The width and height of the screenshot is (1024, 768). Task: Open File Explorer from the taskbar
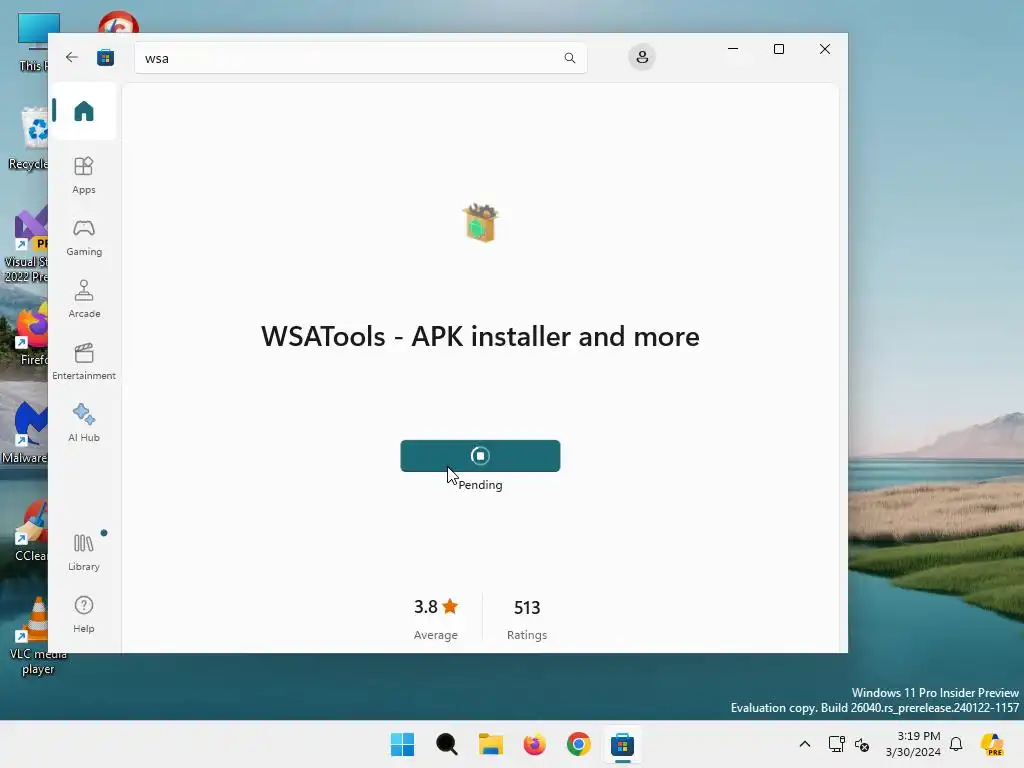point(490,744)
